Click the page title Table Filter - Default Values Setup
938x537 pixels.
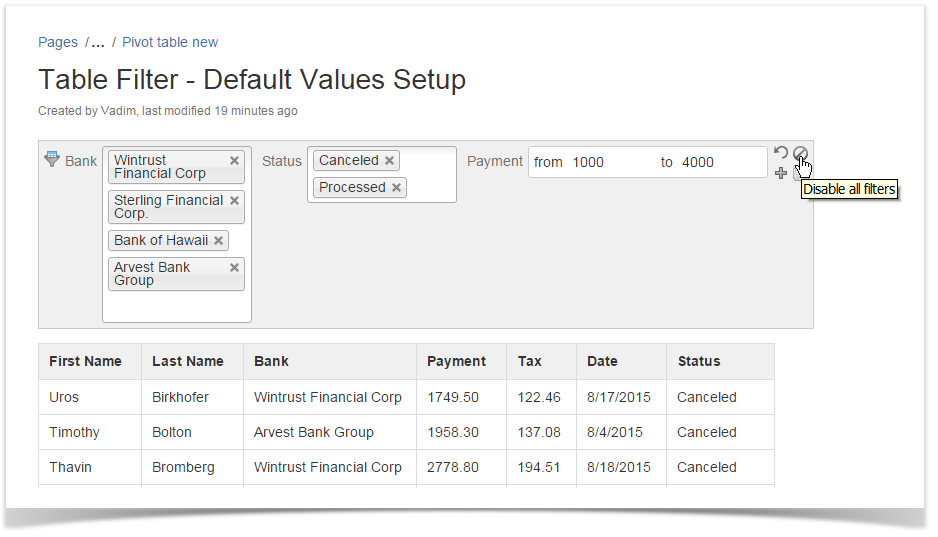coord(252,80)
